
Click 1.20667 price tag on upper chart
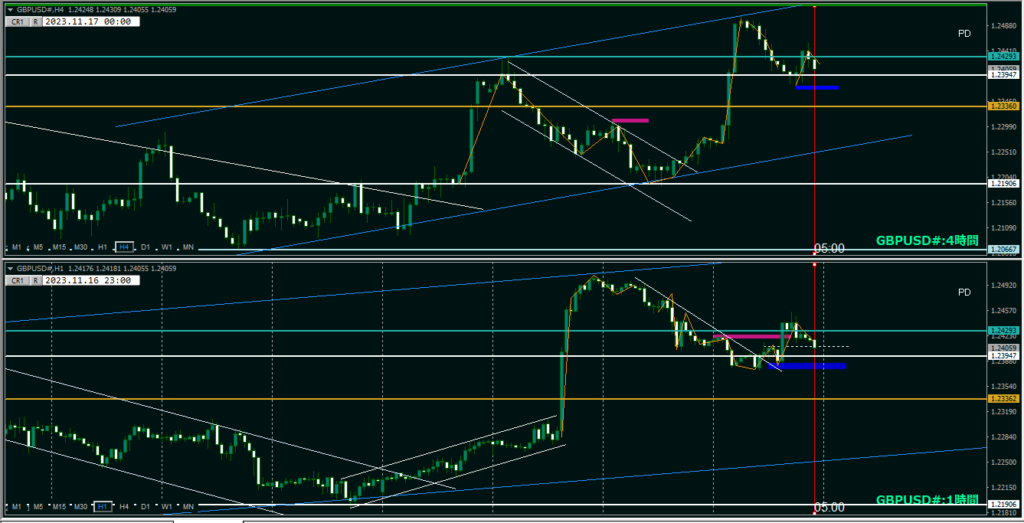[x=1002, y=249]
